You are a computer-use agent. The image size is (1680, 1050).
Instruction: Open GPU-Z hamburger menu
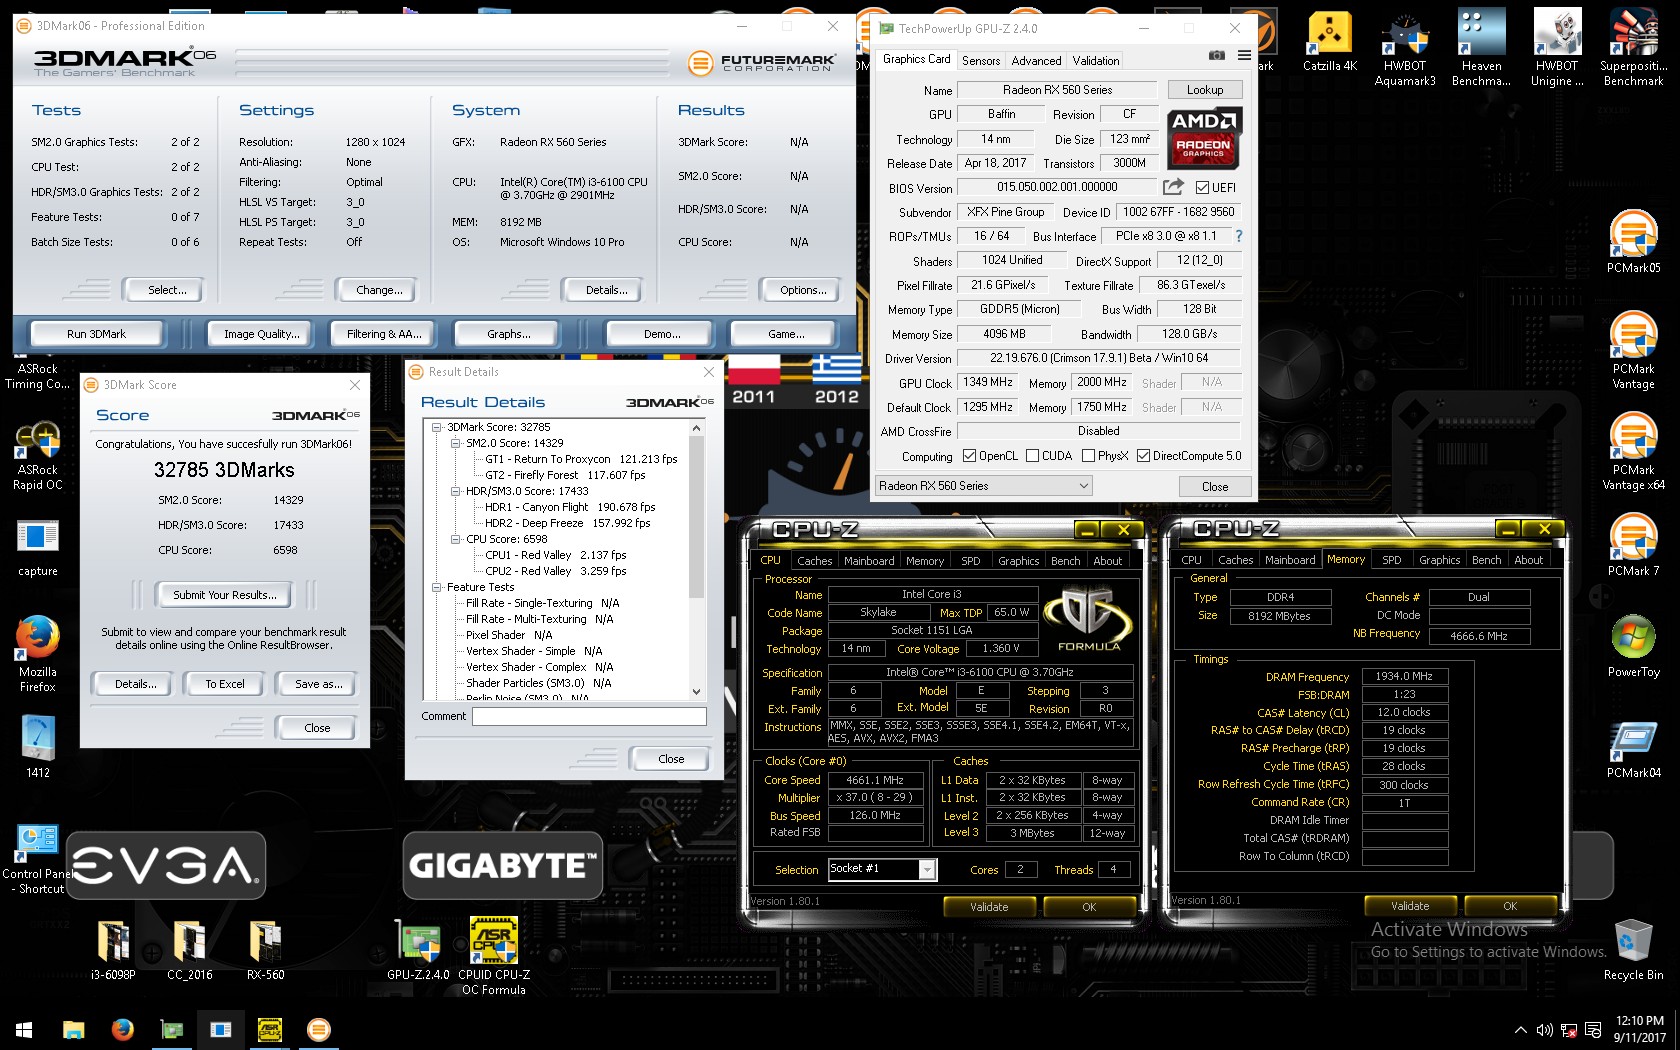[1244, 56]
